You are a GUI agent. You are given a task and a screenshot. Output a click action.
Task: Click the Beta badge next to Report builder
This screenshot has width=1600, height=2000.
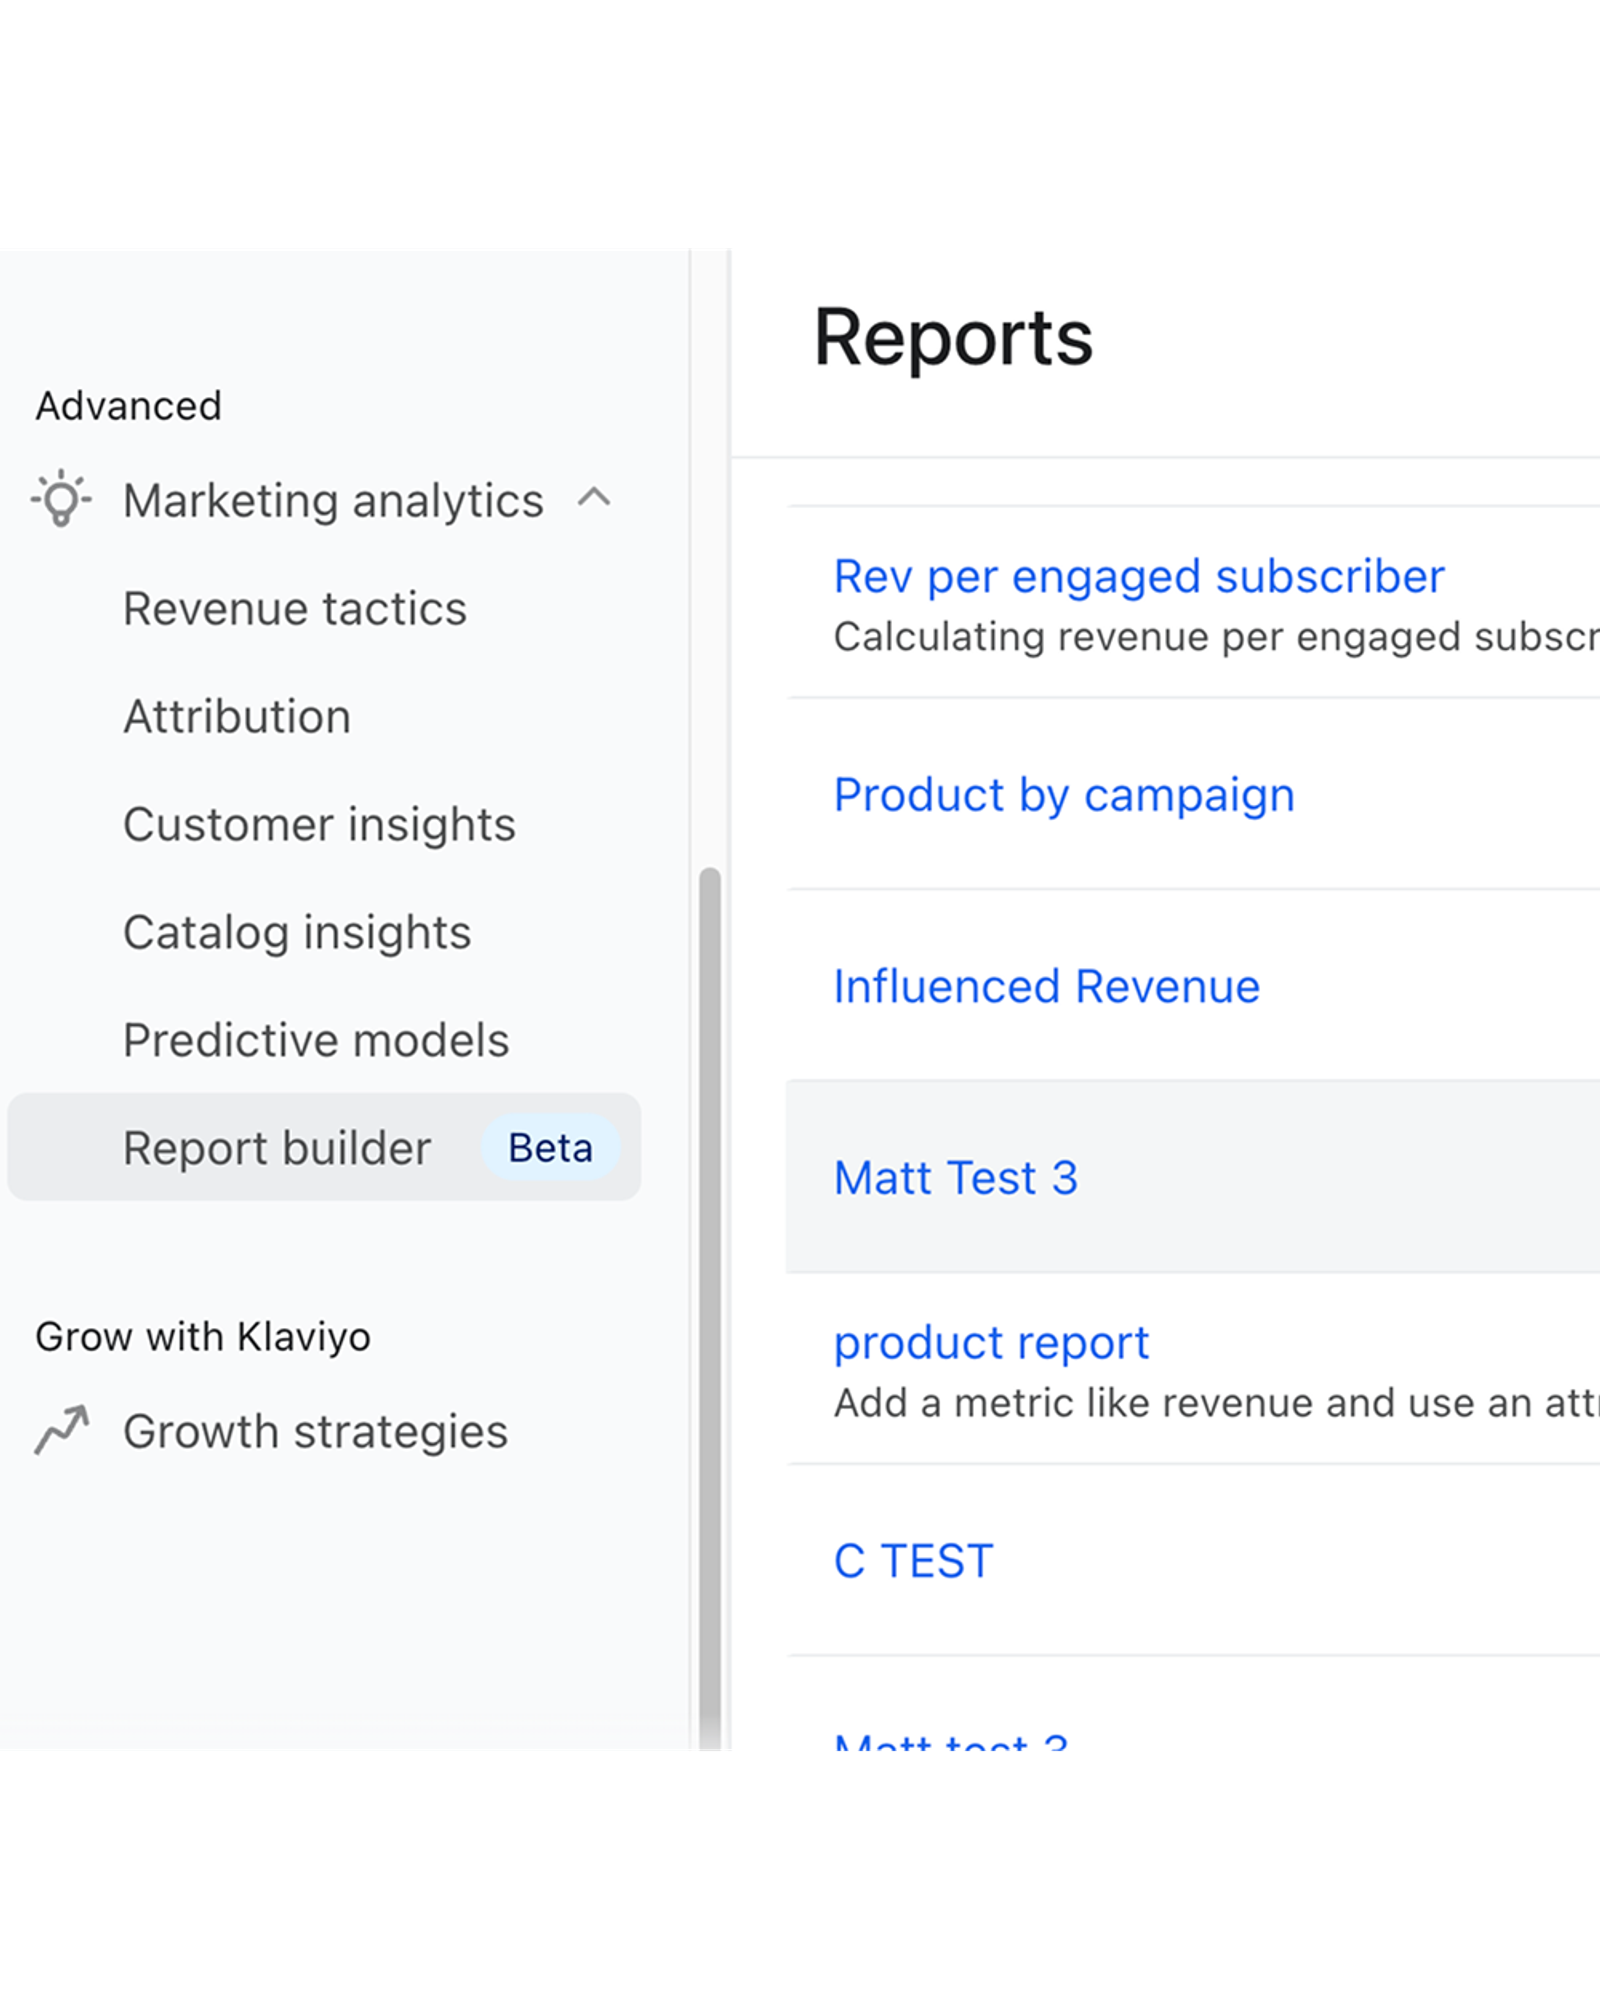(550, 1147)
